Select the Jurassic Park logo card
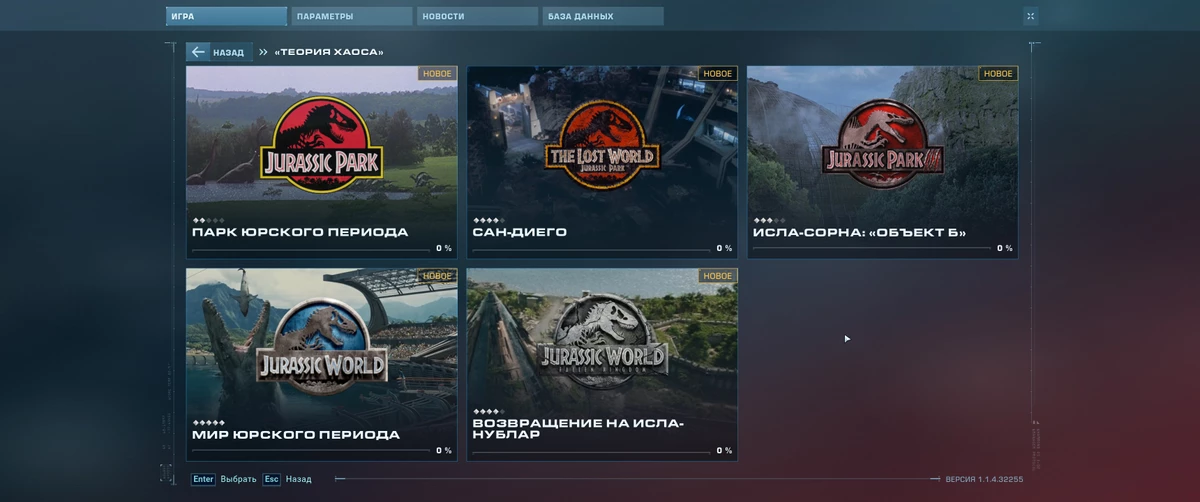 [x=322, y=162]
